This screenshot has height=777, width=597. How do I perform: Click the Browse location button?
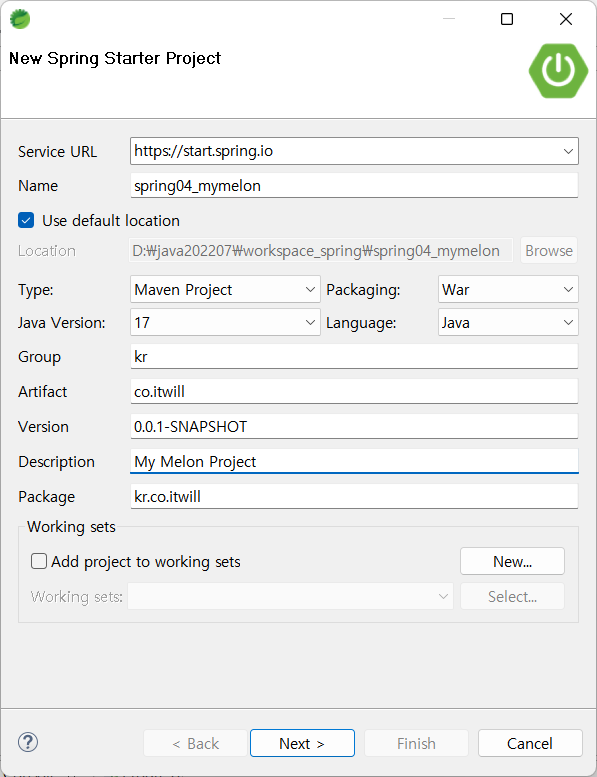(x=548, y=251)
